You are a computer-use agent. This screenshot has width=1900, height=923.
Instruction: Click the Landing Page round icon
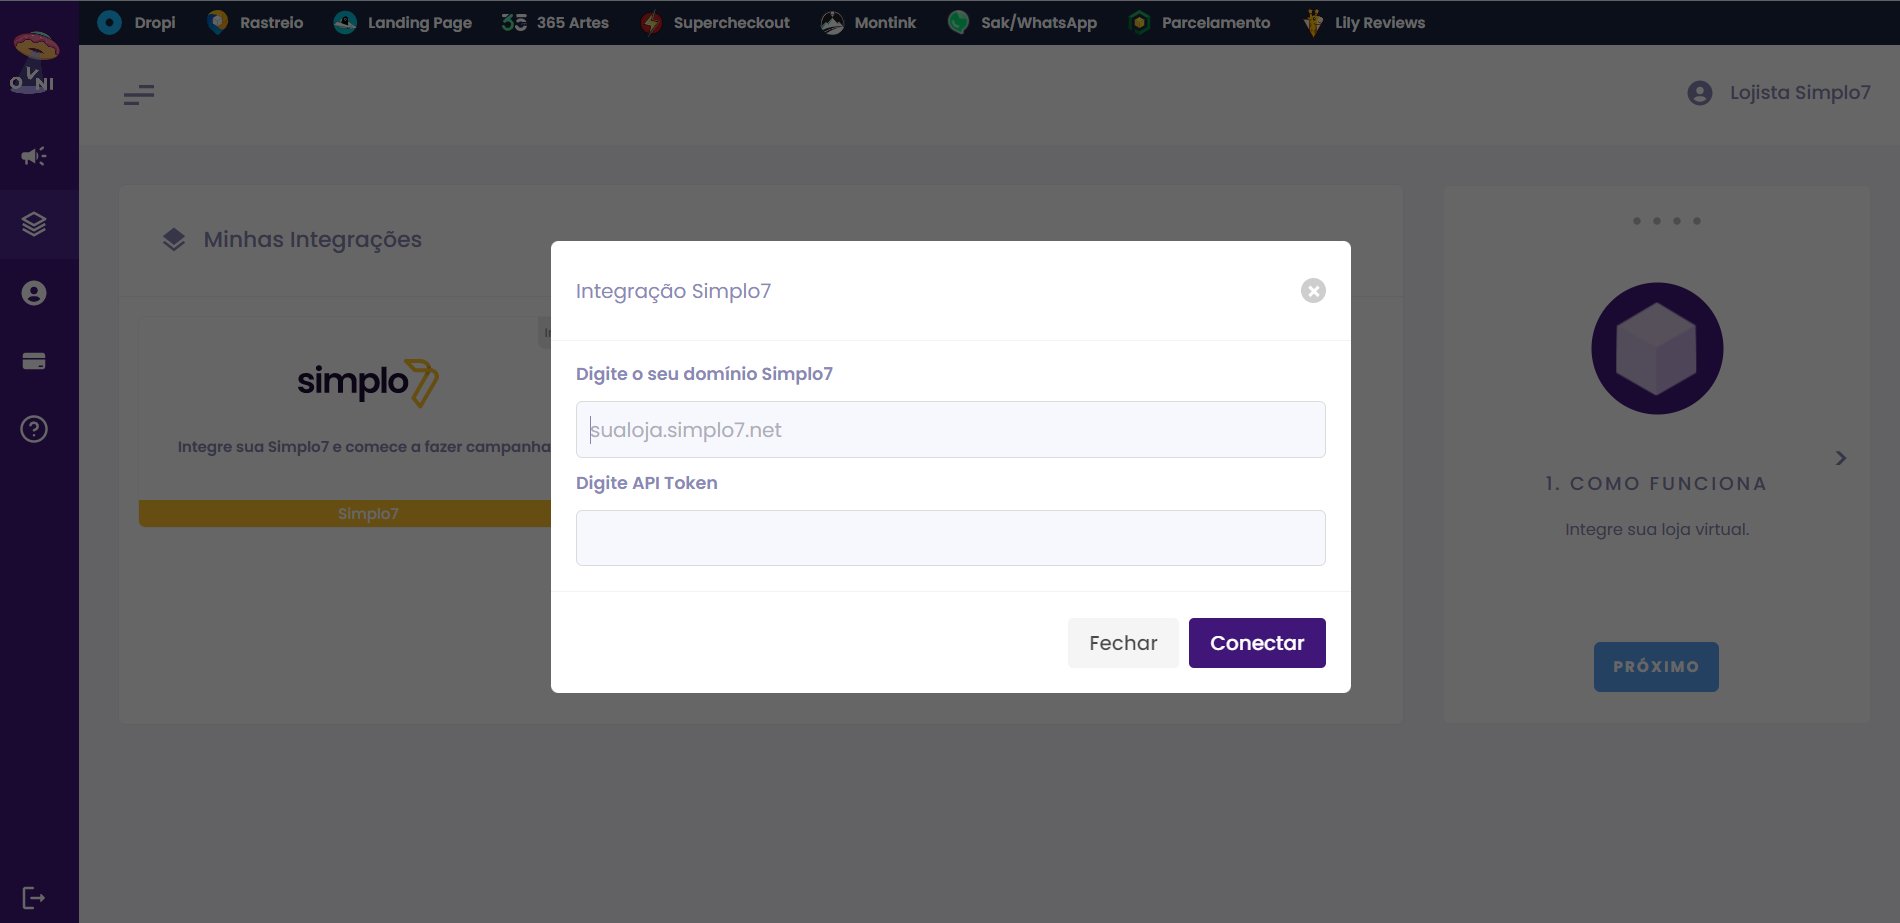click(x=345, y=22)
